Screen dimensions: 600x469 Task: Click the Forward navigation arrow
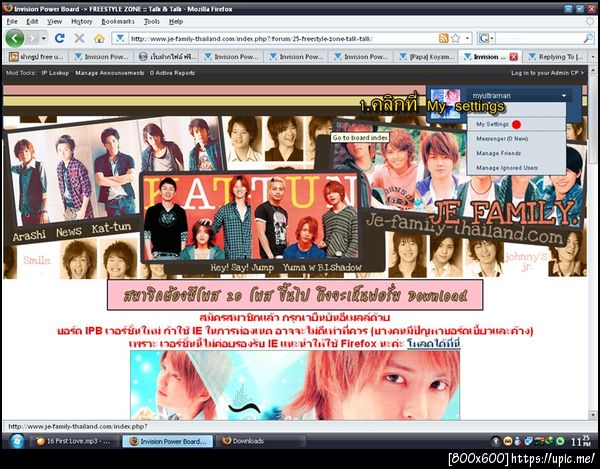point(32,38)
